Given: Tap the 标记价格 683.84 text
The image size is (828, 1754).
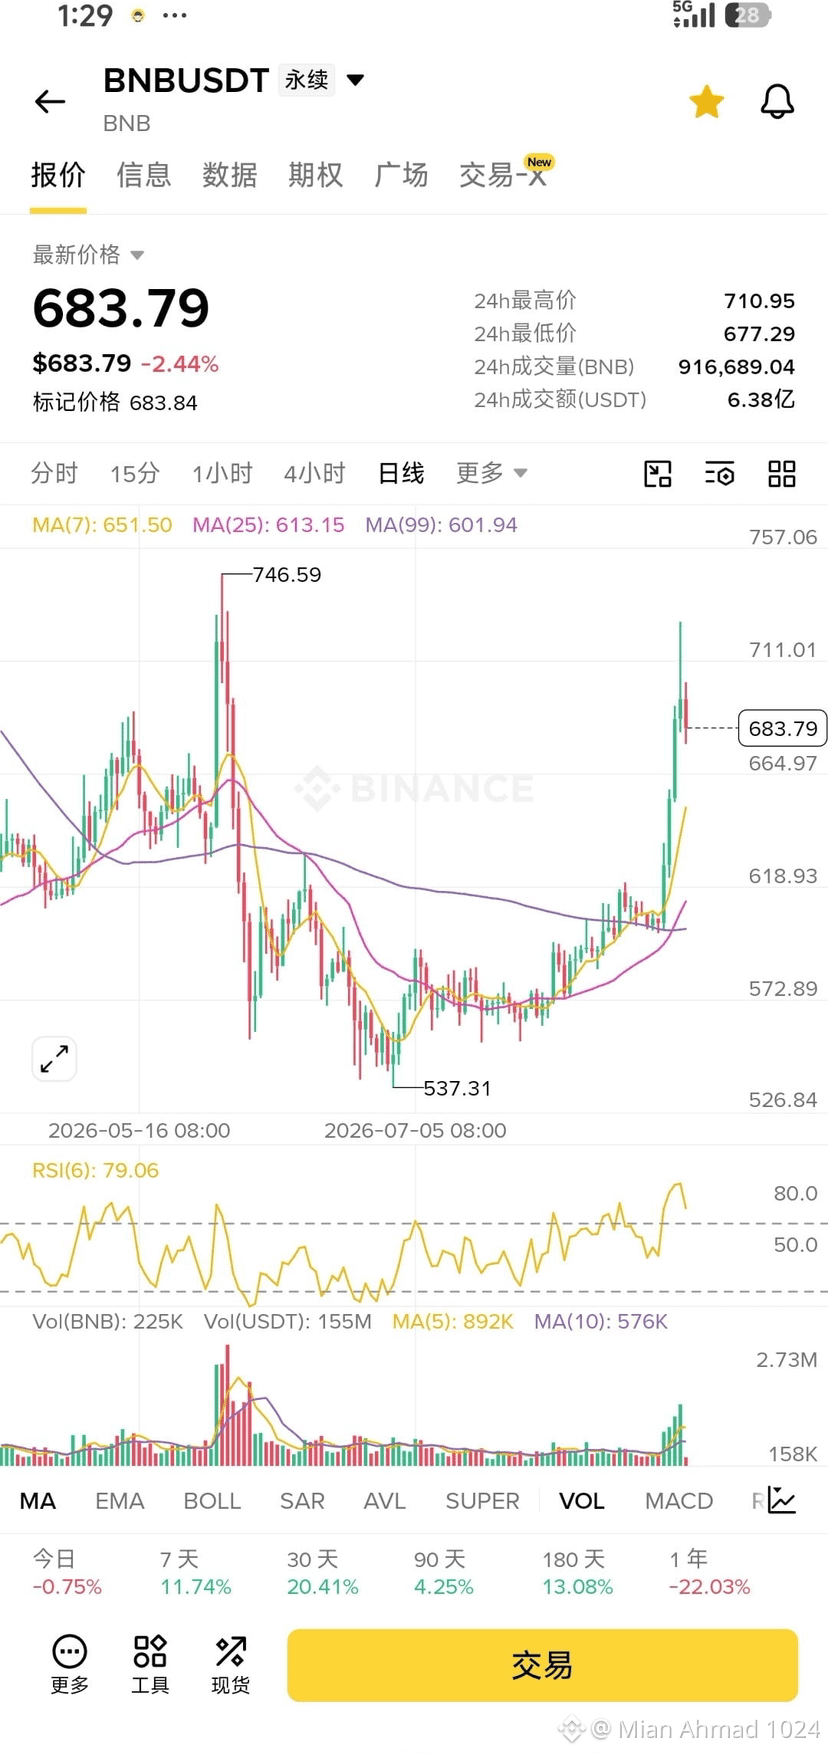Looking at the screenshot, I should [x=115, y=403].
